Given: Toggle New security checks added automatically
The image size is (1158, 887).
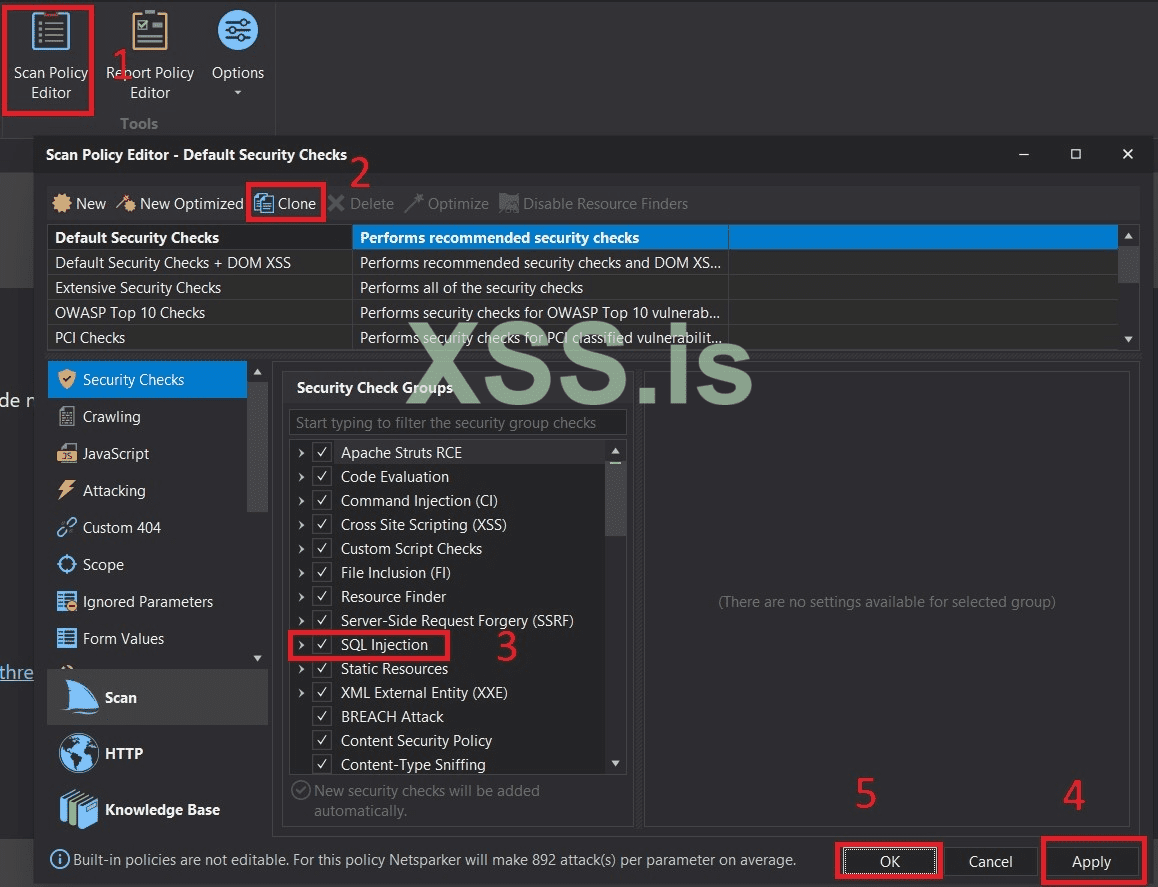Looking at the screenshot, I should (x=301, y=790).
